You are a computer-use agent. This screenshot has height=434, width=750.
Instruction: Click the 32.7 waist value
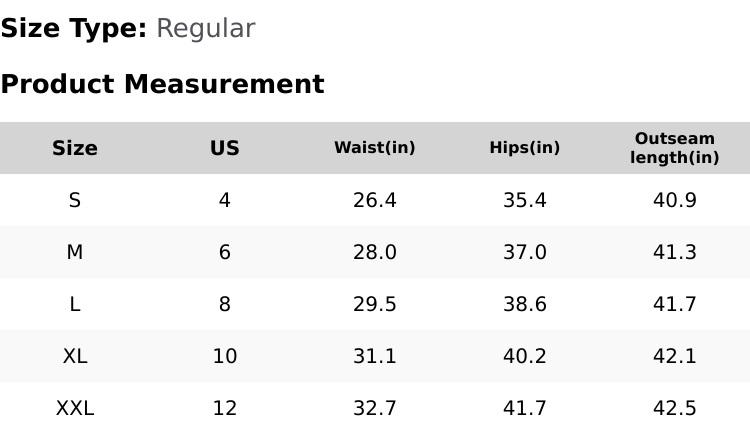(375, 408)
